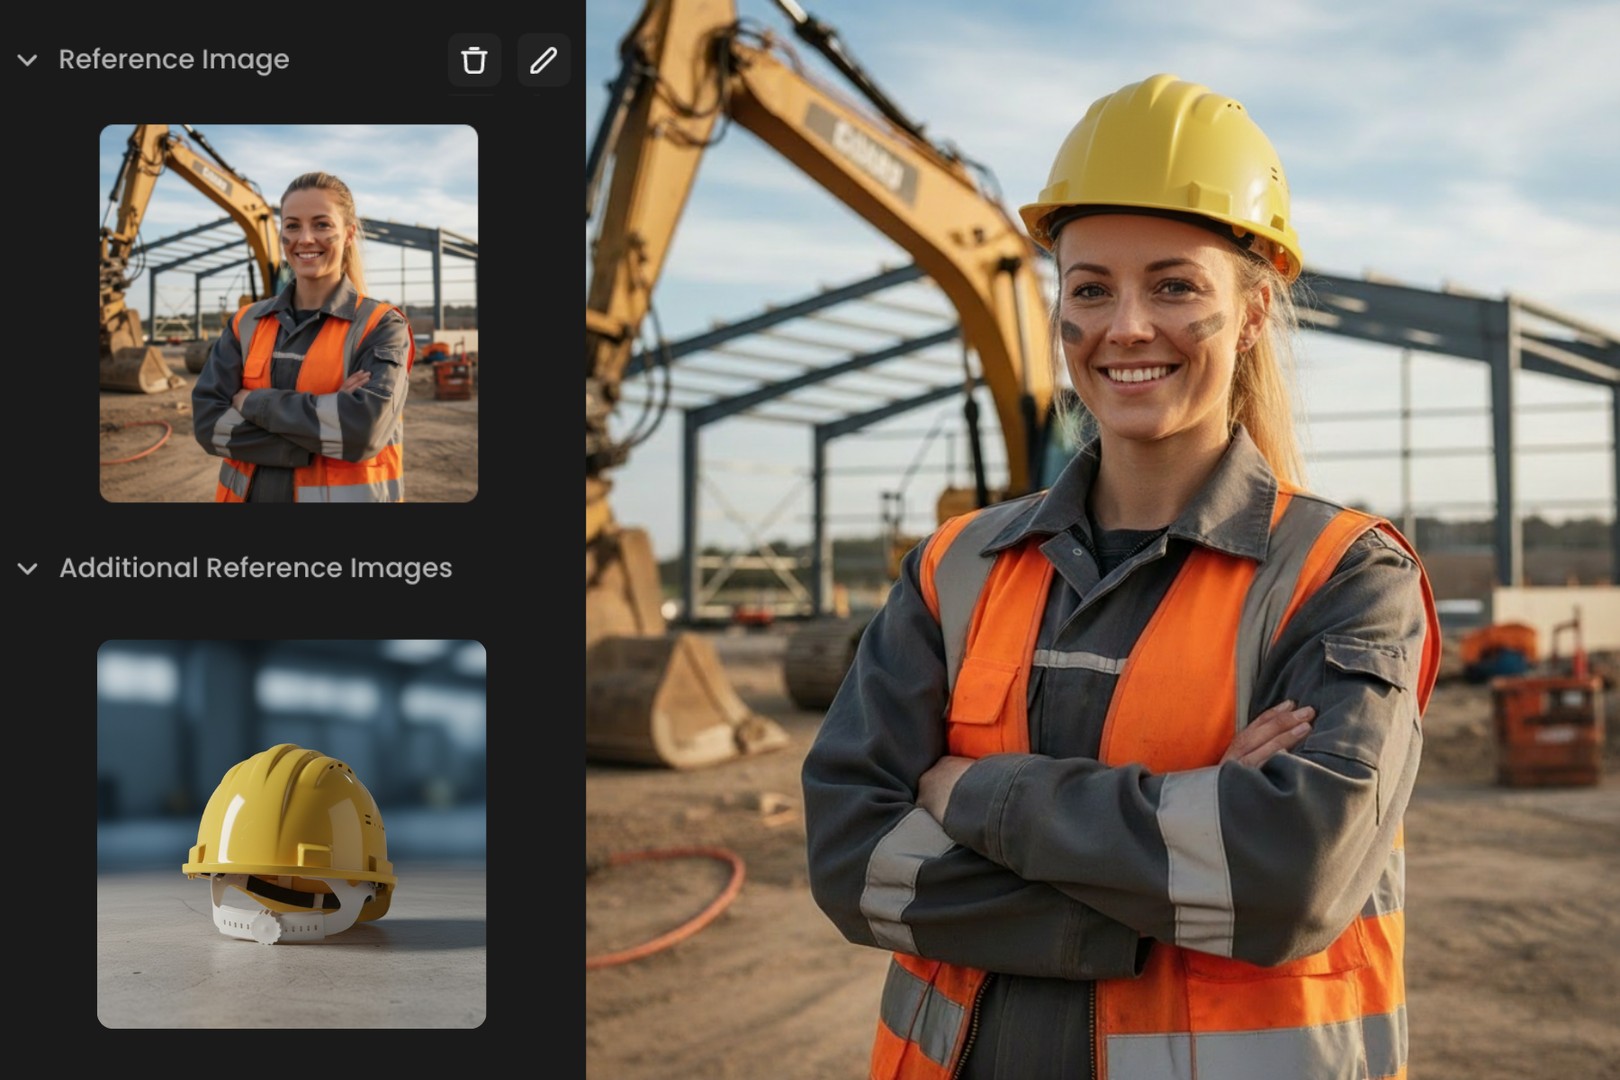1620x1080 pixels.
Task: Click the Additional Reference Images section label
Action: pyautogui.click(x=254, y=568)
